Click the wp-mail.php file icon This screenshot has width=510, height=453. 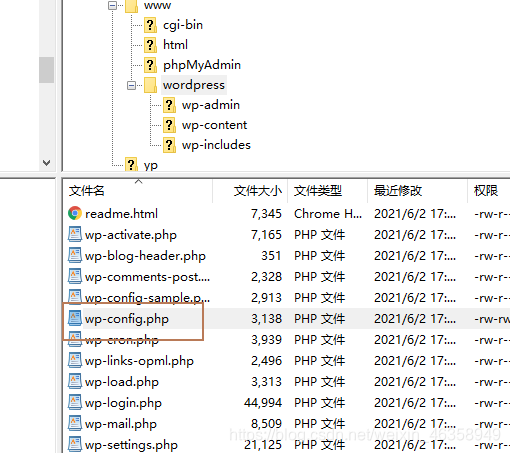click(75, 423)
